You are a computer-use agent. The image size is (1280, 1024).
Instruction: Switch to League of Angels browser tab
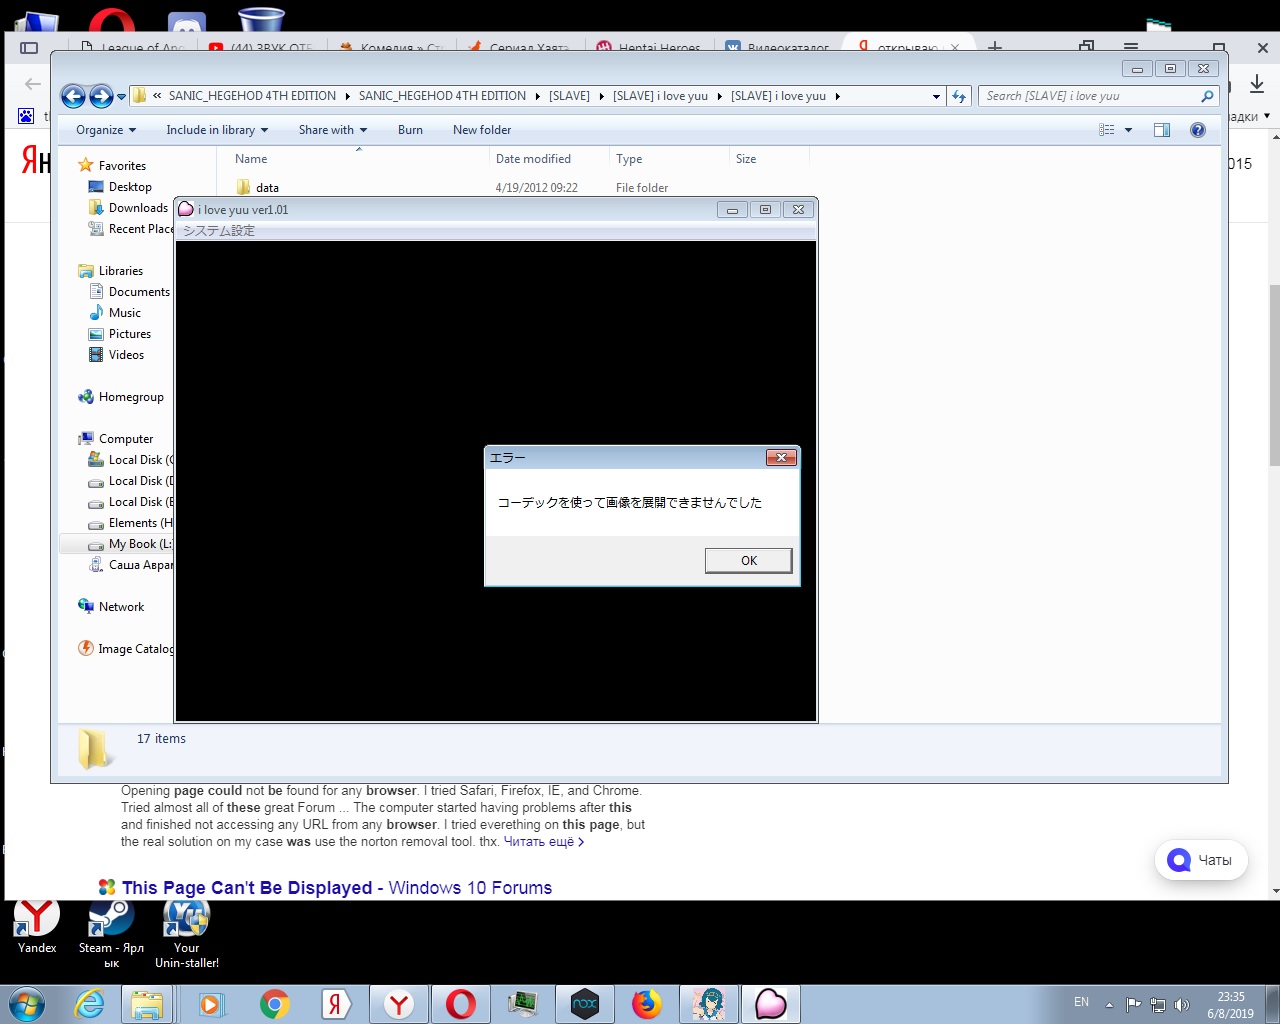tap(133, 47)
